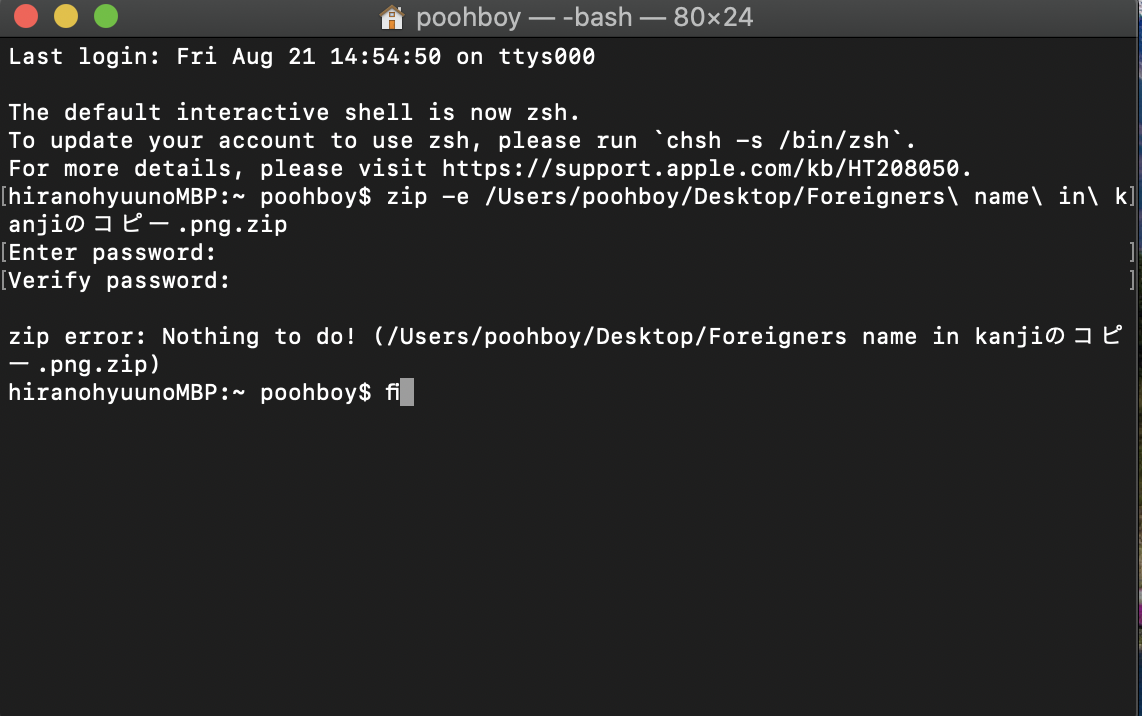Minimize the Terminal window with yellow button
The height and width of the screenshot is (716, 1142).
tap(66, 17)
